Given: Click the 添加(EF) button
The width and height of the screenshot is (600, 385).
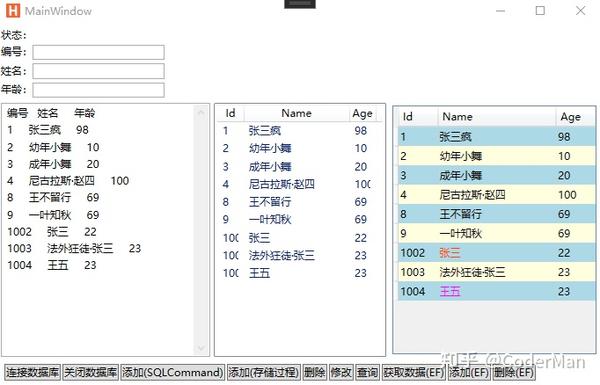Looking at the screenshot, I should click(x=469, y=372).
